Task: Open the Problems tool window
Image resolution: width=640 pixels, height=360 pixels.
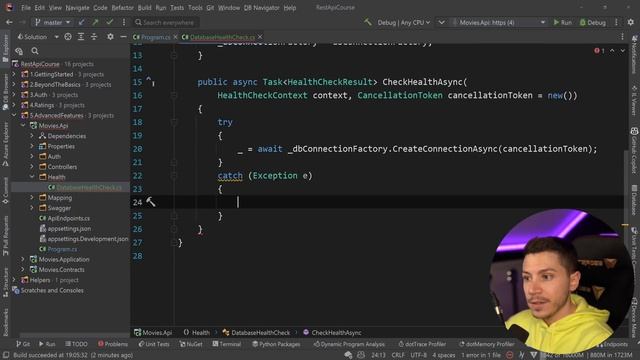Action: (x=113, y=344)
